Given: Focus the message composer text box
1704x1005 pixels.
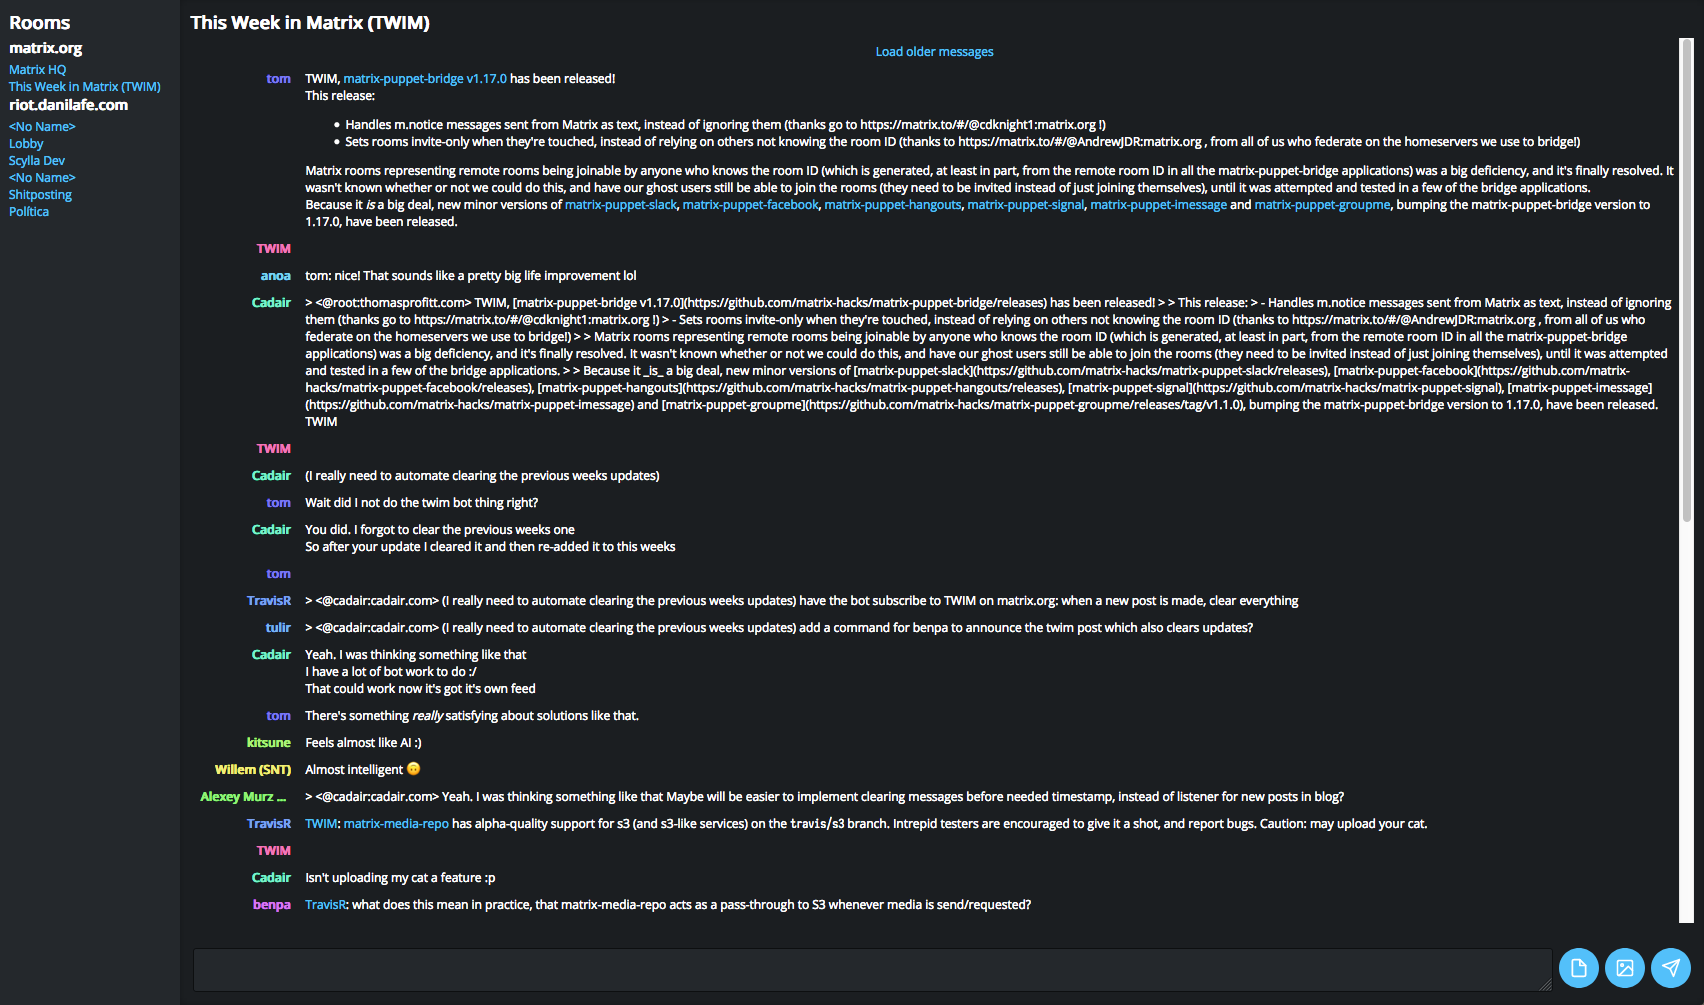Looking at the screenshot, I should click(871, 970).
